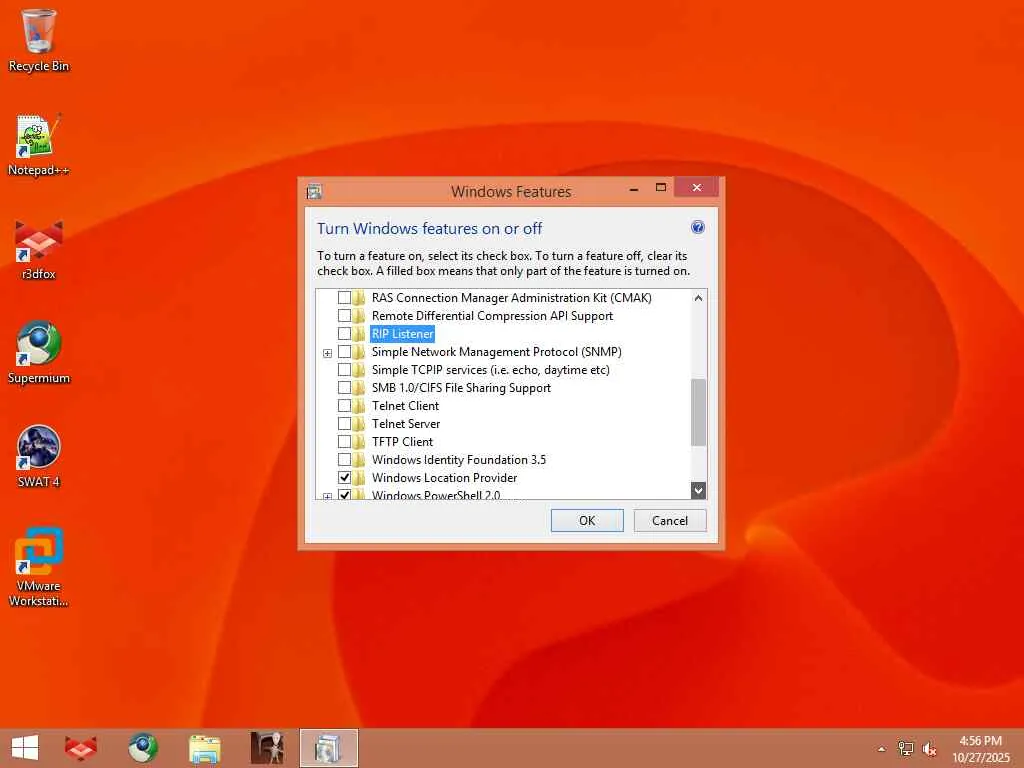
Task: Open the network tray icon
Action: [x=905, y=748]
